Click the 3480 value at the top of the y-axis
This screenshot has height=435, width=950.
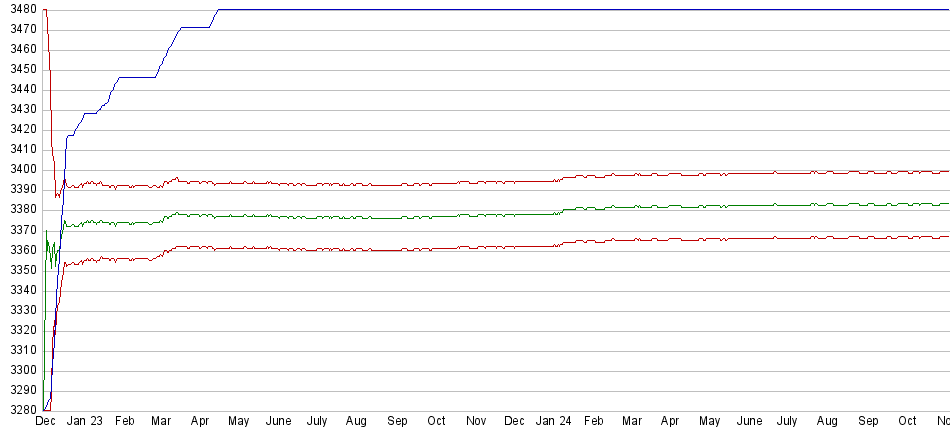point(19,10)
